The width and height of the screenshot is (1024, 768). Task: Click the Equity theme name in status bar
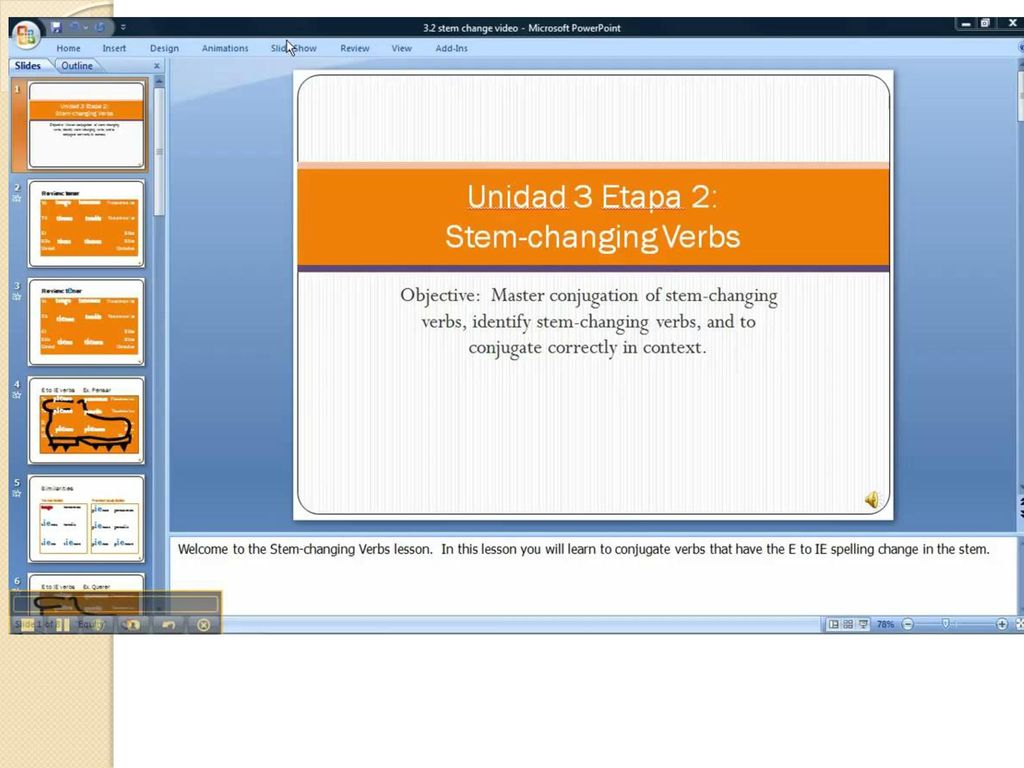click(90, 624)
